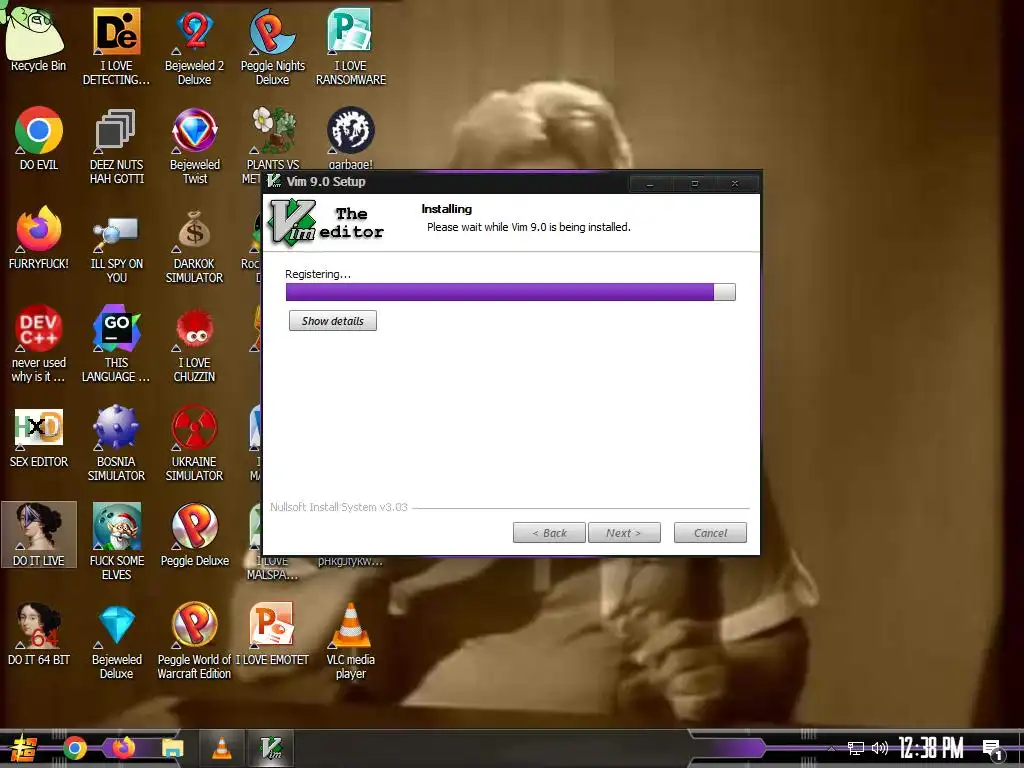Cancel the Vim 9.0 installation
1024x768 pixels.
click(x=710, y=533)
